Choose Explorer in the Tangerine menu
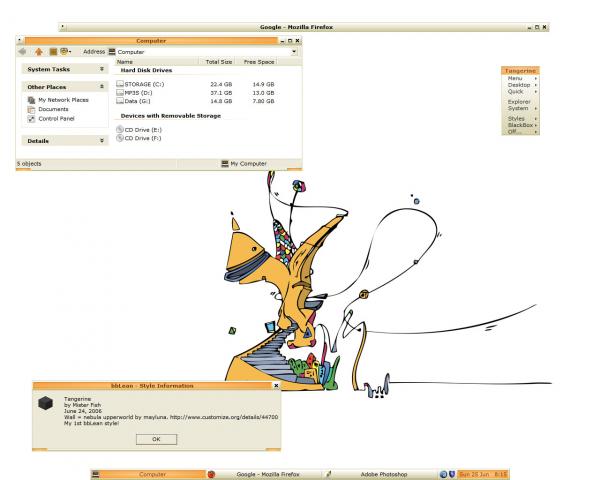This screenshot has width=600, height=480. (x=520, y=102)
